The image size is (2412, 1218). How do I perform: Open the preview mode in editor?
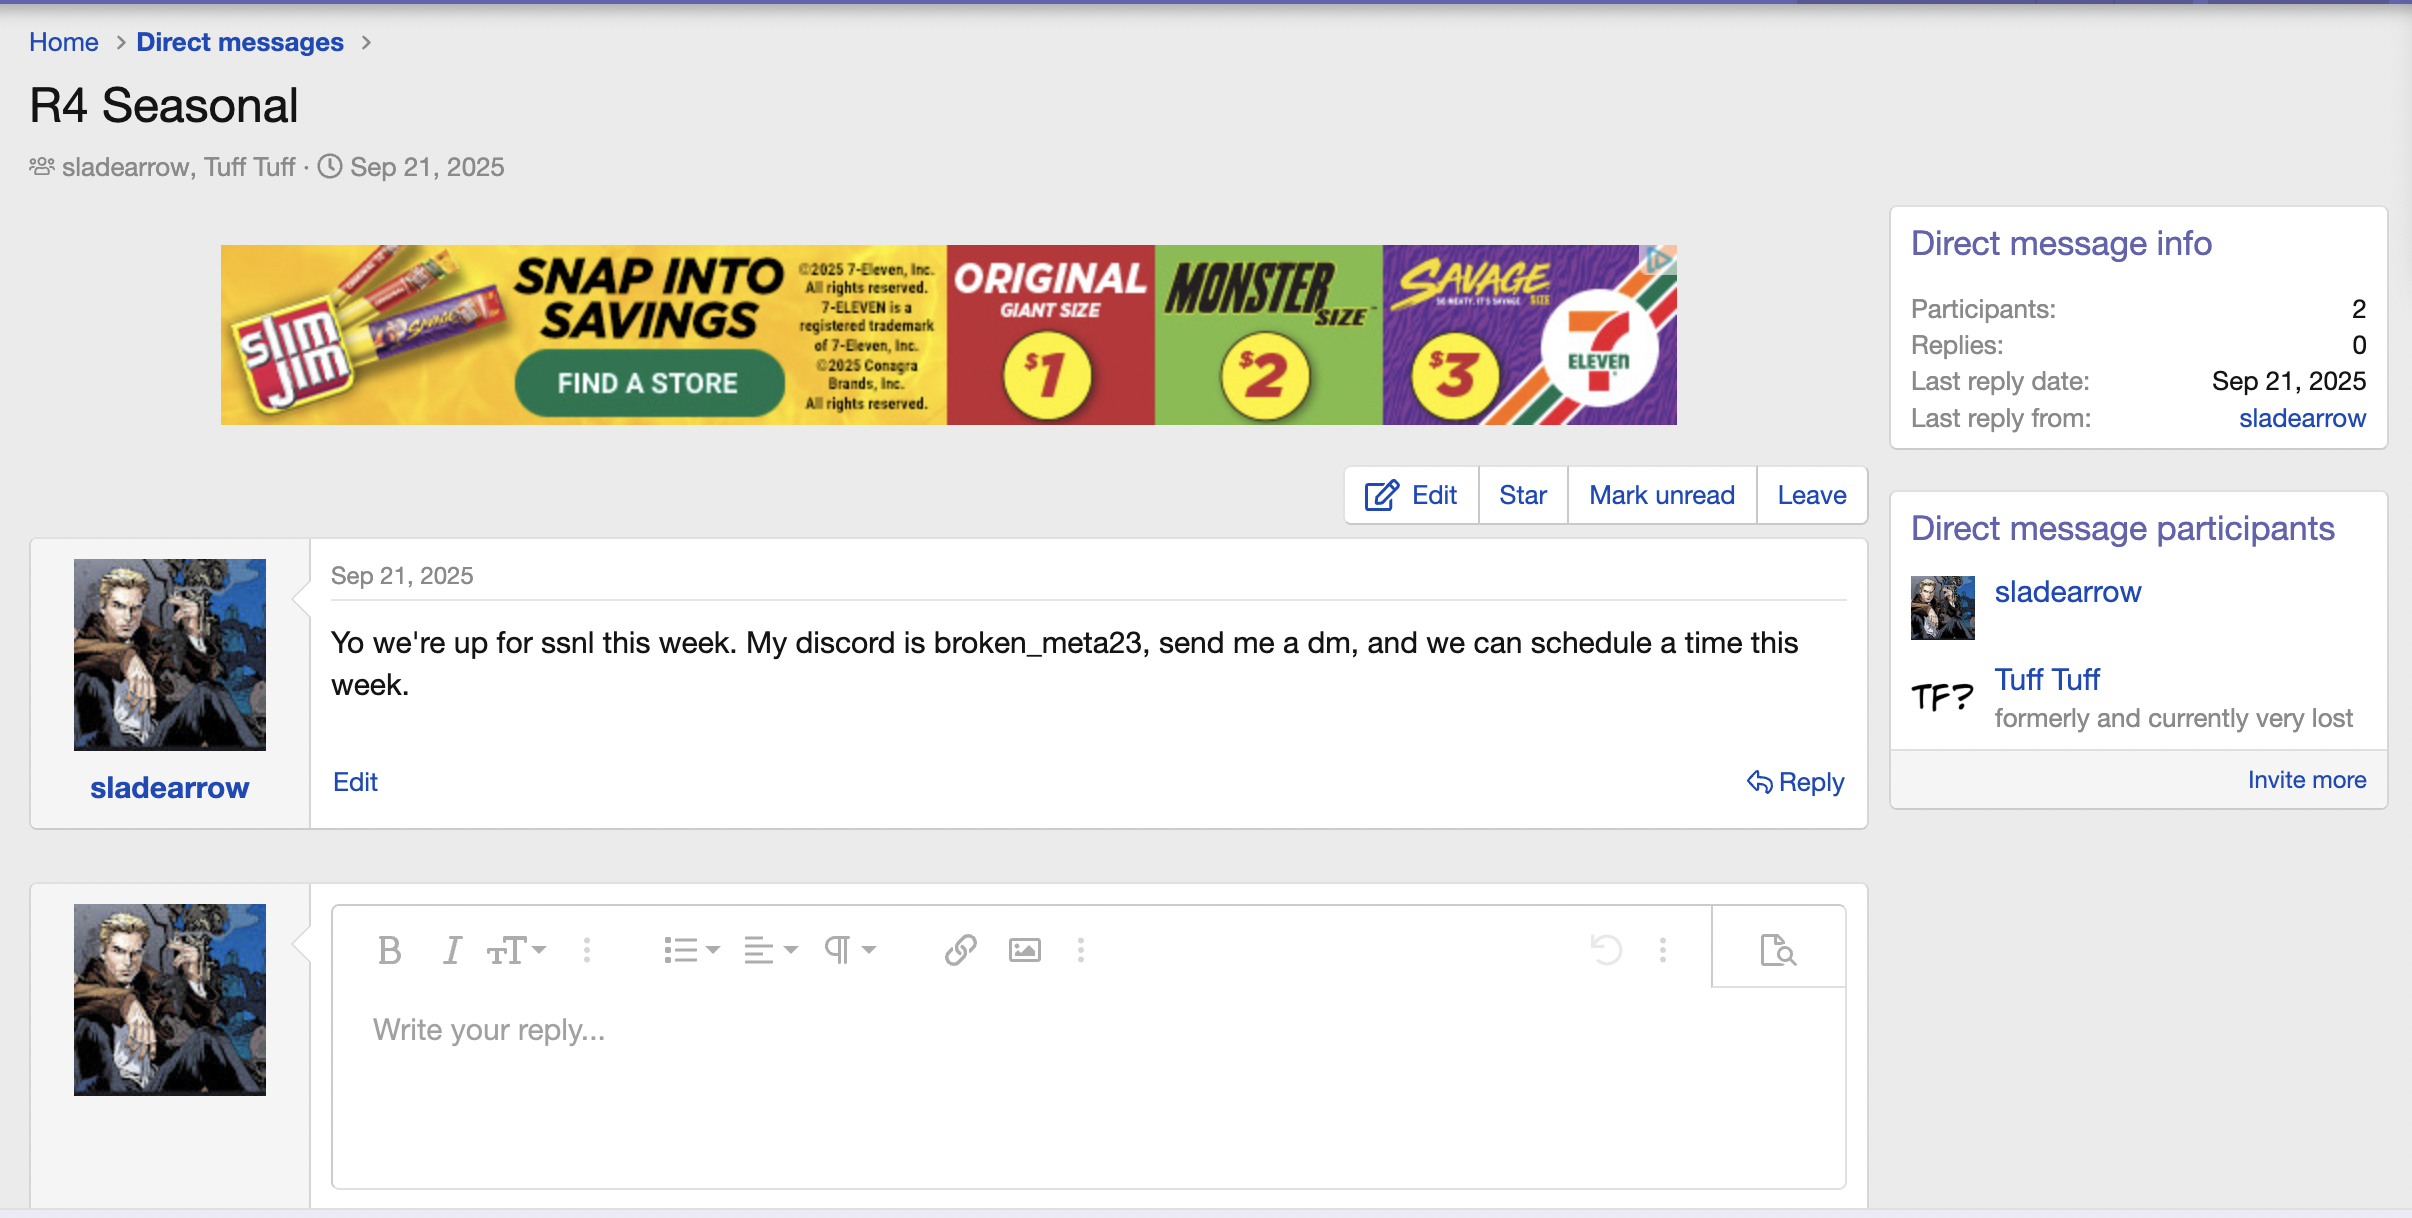1777,949
